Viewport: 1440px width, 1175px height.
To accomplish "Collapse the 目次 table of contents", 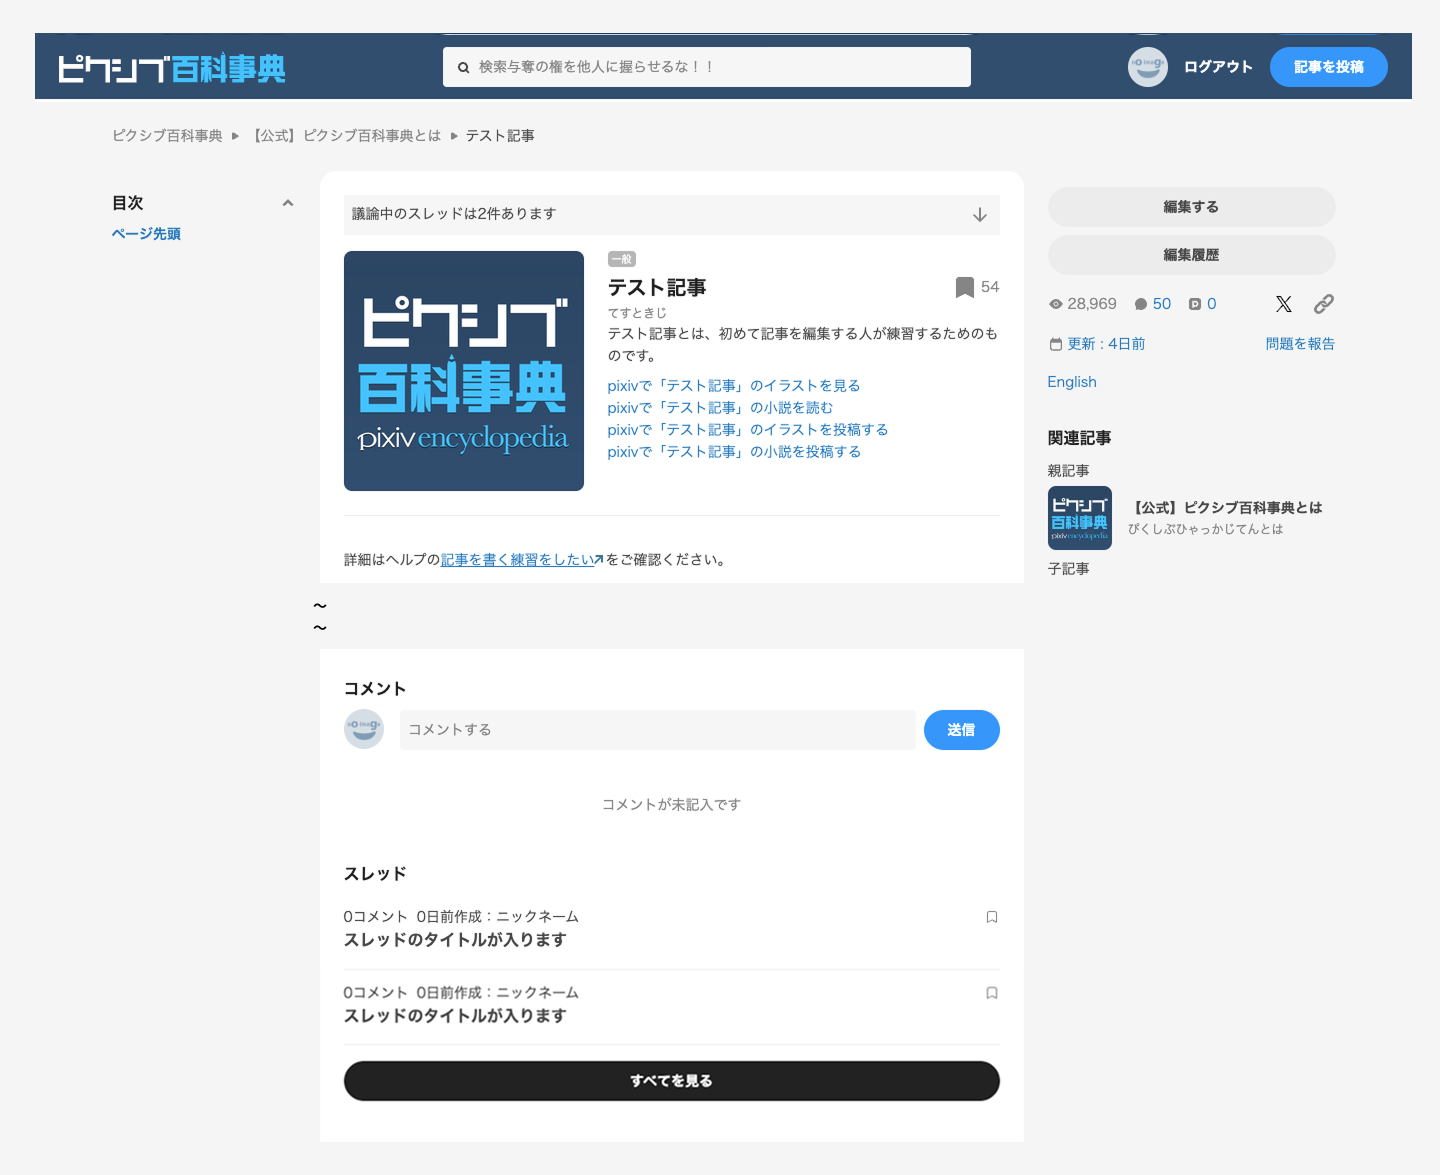I will pyautogui.click(x=288, y=203).
